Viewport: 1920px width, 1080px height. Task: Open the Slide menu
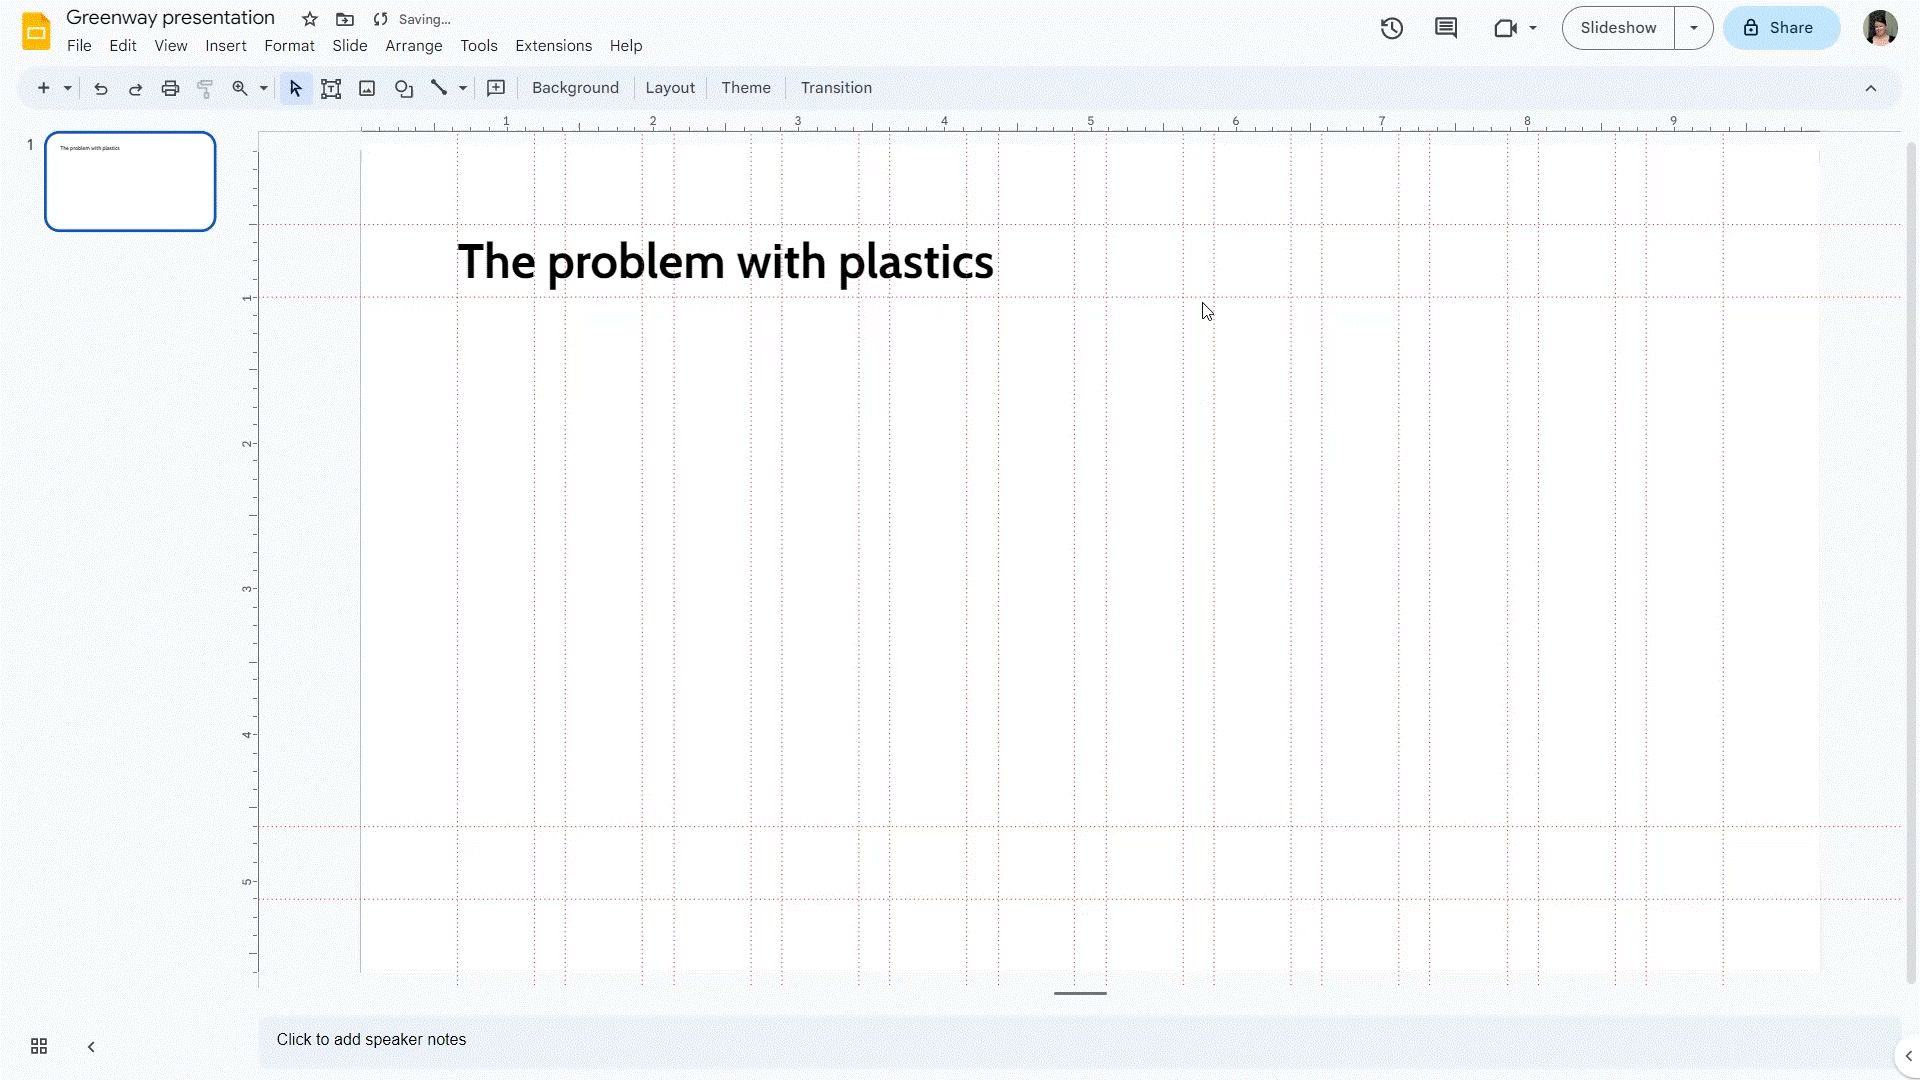point(349,45)
